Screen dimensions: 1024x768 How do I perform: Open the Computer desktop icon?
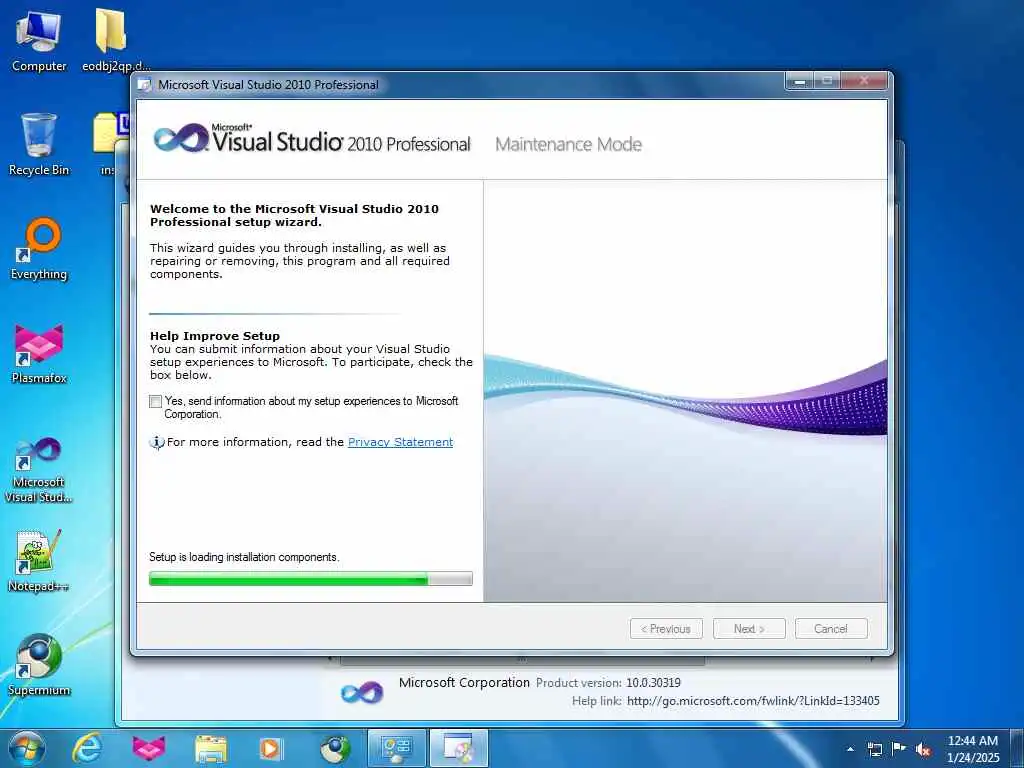[x=39, y=40]
